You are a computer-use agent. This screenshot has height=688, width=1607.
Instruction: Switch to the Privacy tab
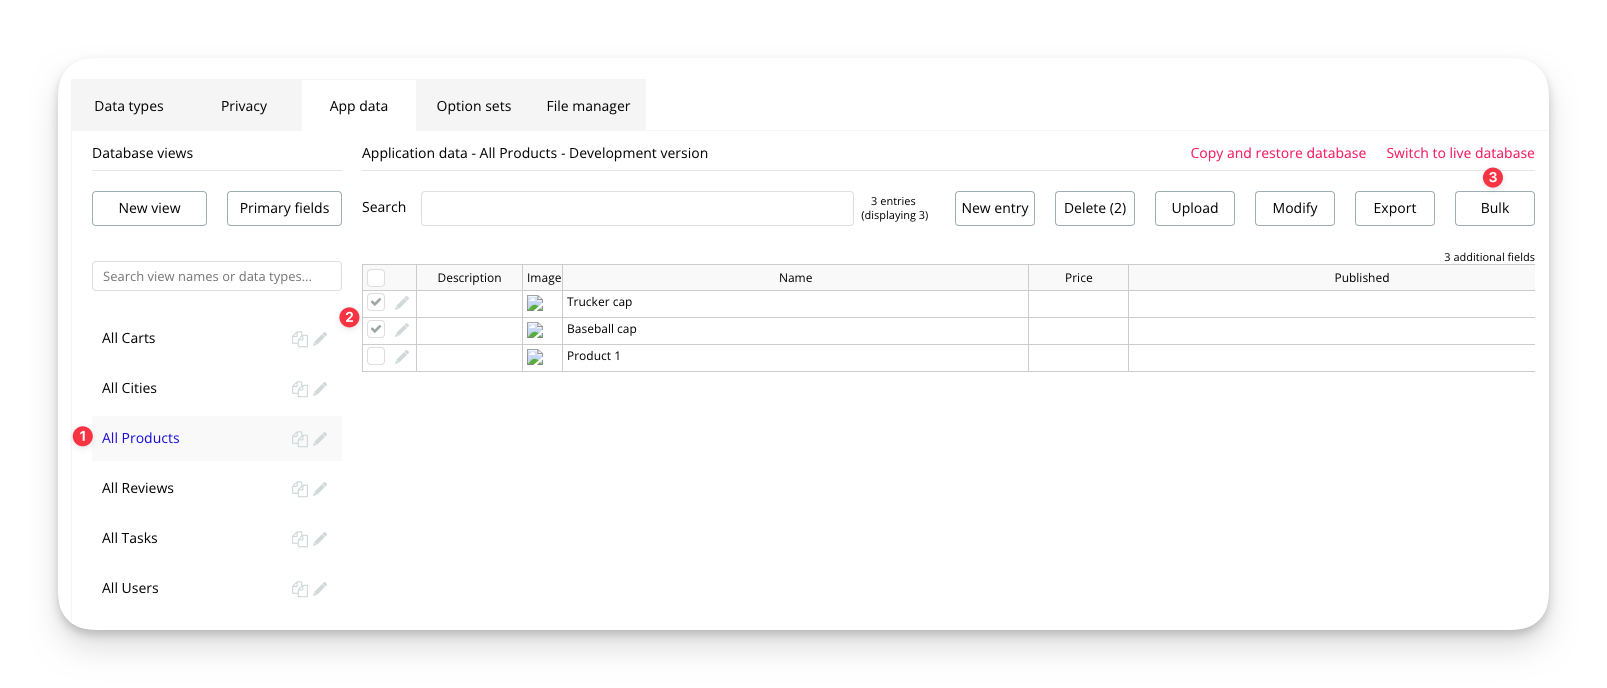[x=244, y=106]
